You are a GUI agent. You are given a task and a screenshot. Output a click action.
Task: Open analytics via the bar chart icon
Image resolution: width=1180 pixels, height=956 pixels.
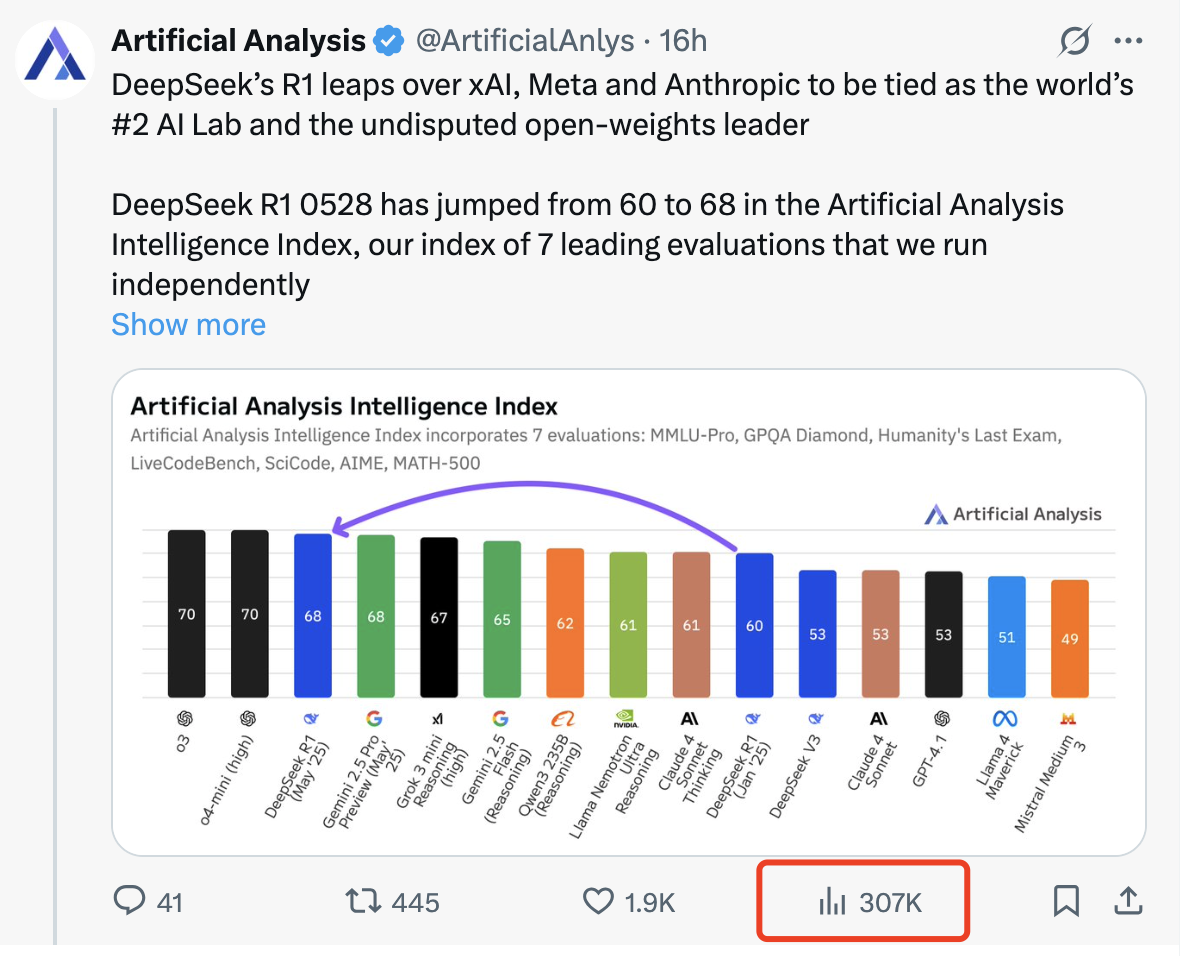(x=833, y=901)
